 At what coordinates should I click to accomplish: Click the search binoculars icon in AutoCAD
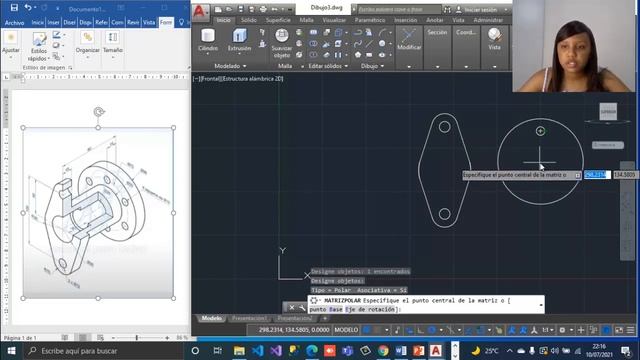448,9
